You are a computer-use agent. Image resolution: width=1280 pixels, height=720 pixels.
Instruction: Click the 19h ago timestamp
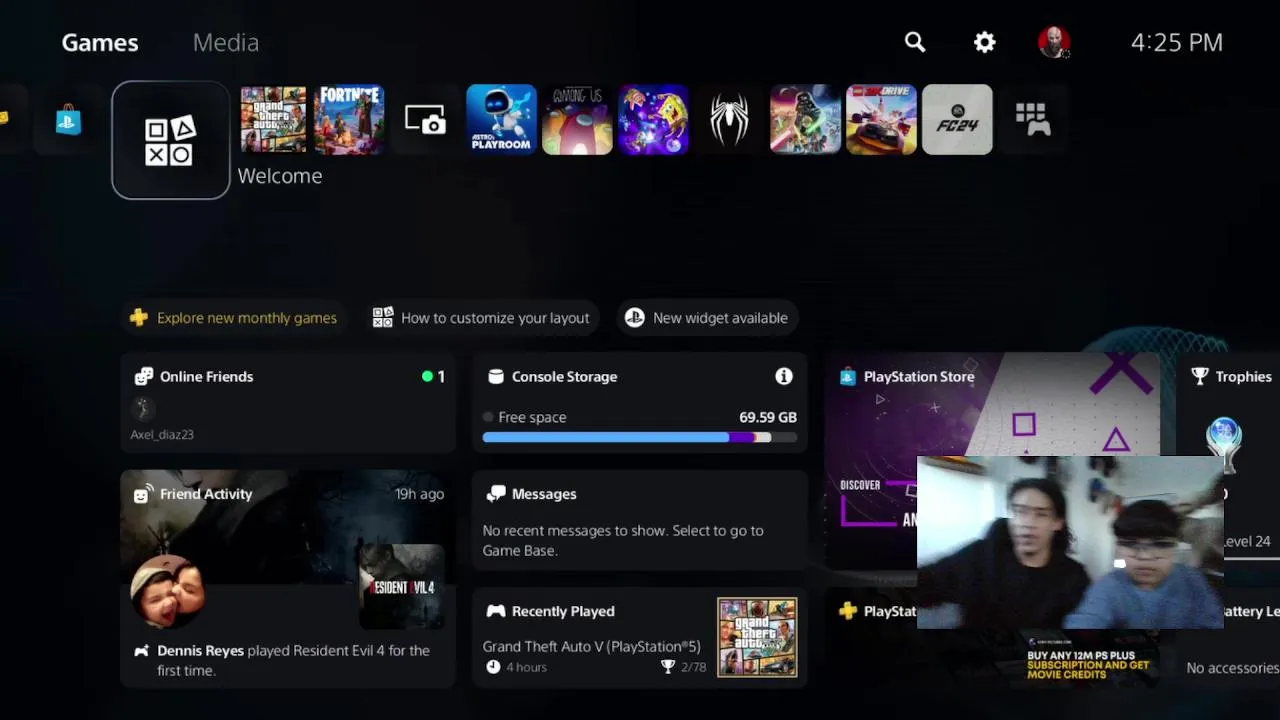(419, 493)
